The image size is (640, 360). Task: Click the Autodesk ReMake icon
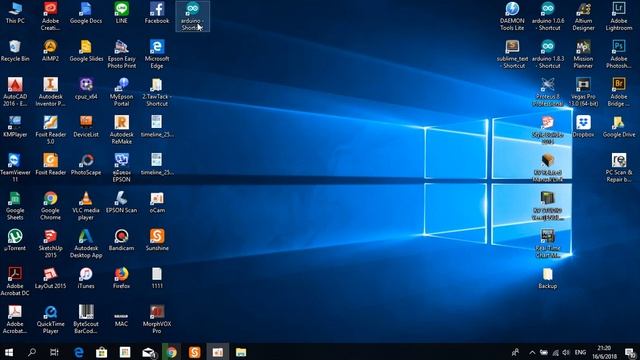click(x=121, y=130)
